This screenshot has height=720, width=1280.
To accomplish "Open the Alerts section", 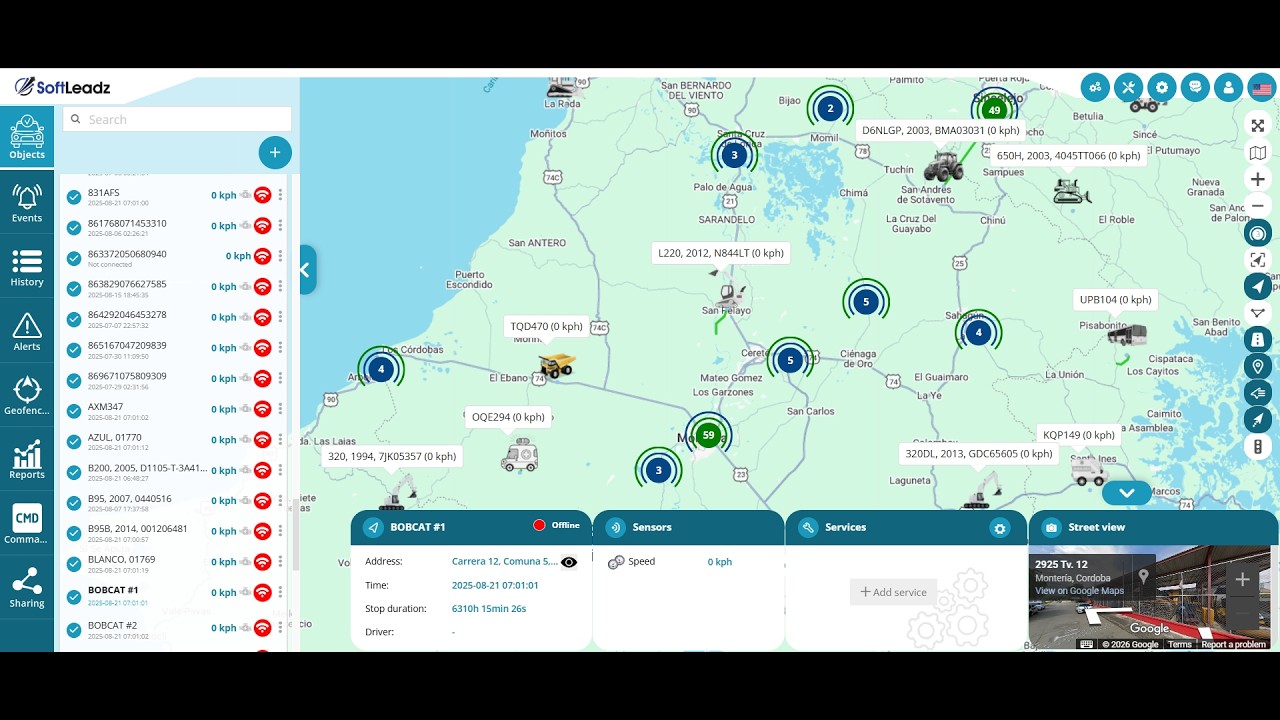I will (27, 331).
